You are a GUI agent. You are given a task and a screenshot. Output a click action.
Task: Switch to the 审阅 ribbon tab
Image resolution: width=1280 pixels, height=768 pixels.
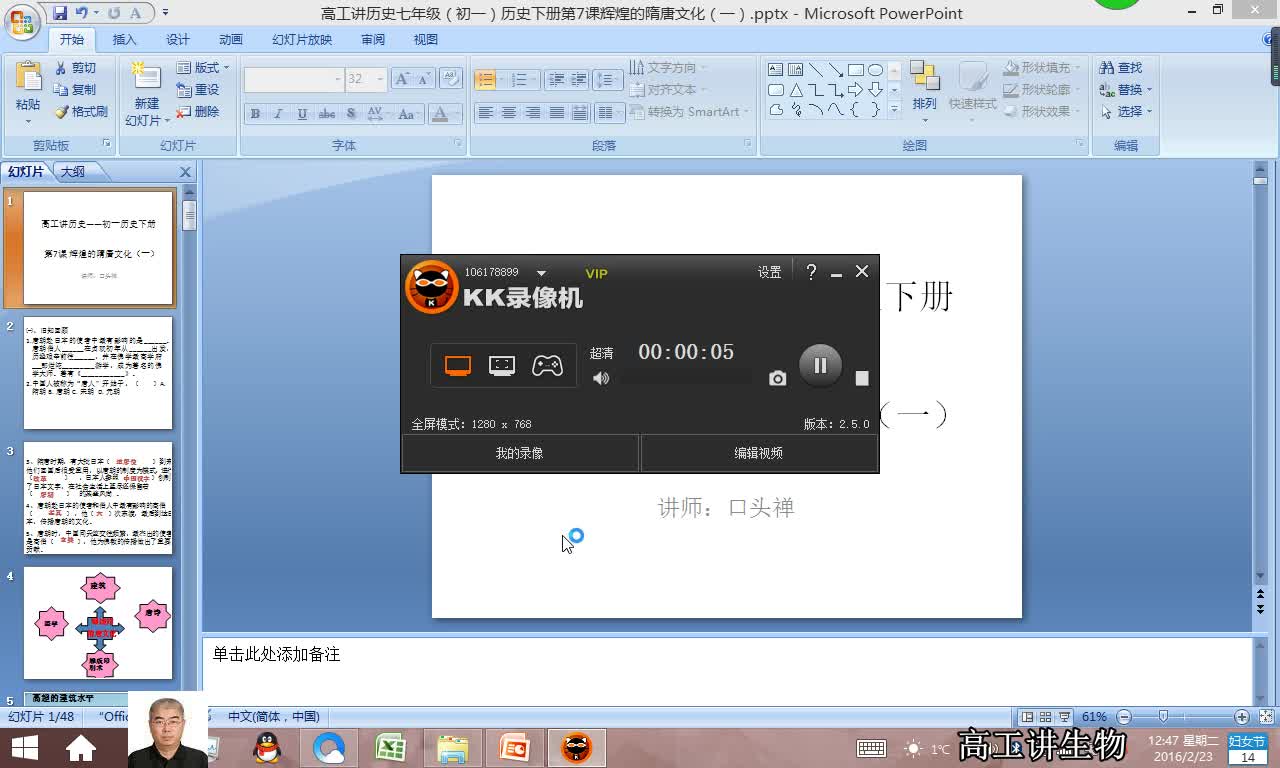tap(373, 39)
